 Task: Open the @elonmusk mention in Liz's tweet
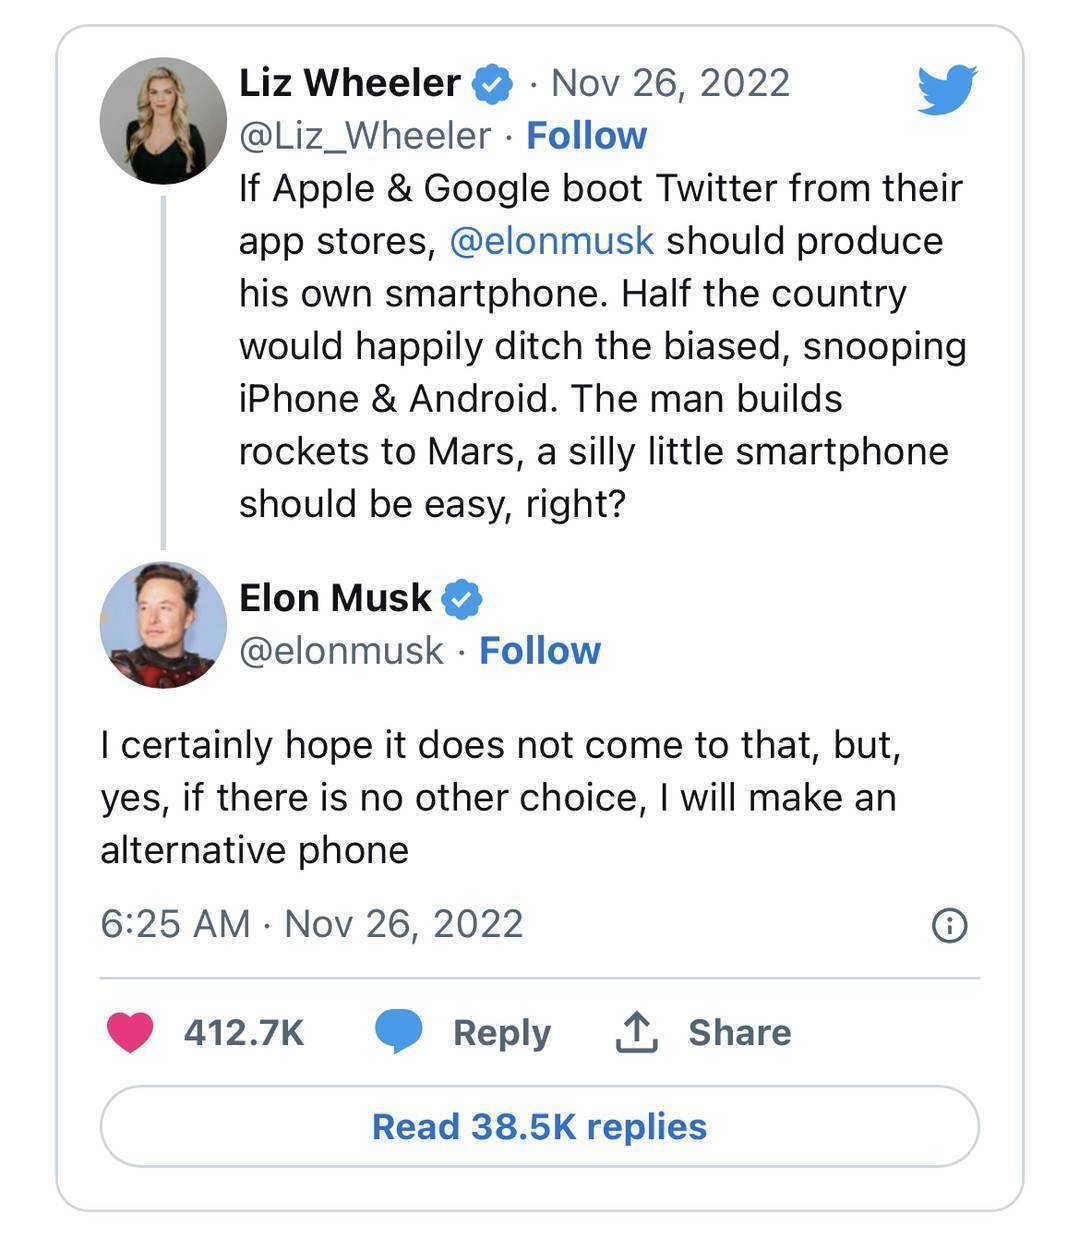coord(552,241)
